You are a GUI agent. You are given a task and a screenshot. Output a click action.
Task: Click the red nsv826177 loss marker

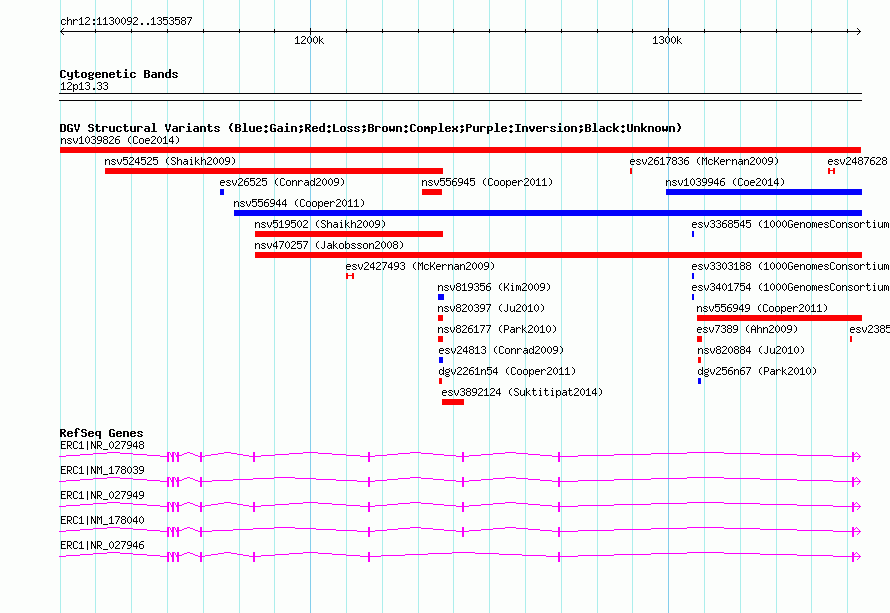pyautogui.click(x=440, y=339)
